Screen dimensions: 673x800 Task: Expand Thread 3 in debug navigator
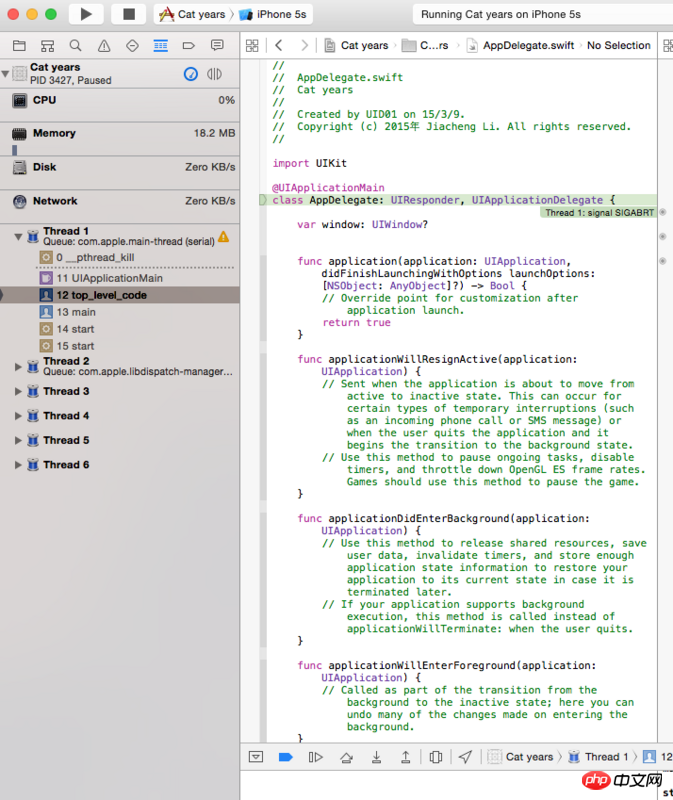pos(19,392)
